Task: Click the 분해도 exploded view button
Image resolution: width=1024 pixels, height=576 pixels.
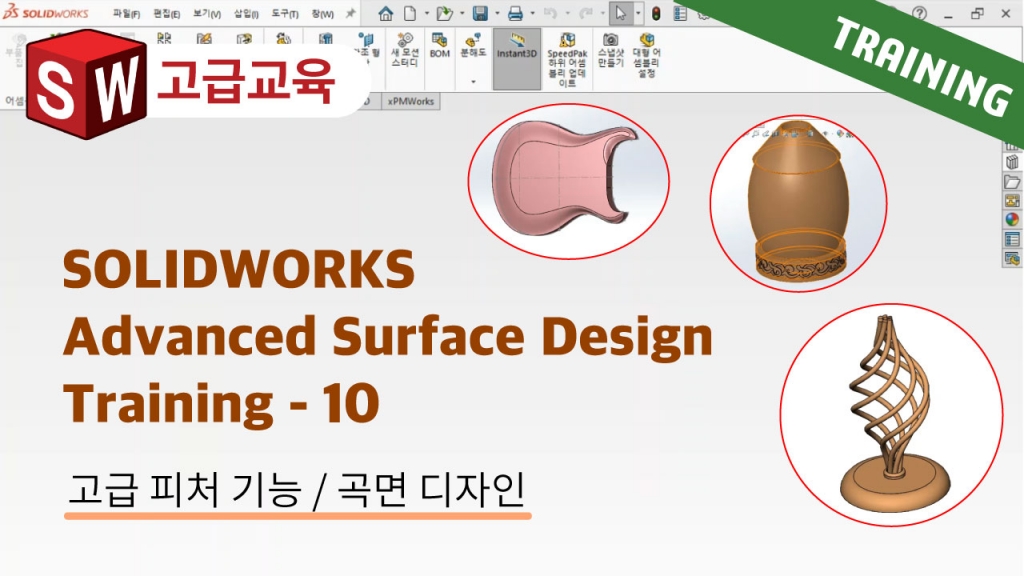Action: coord(473,46)
